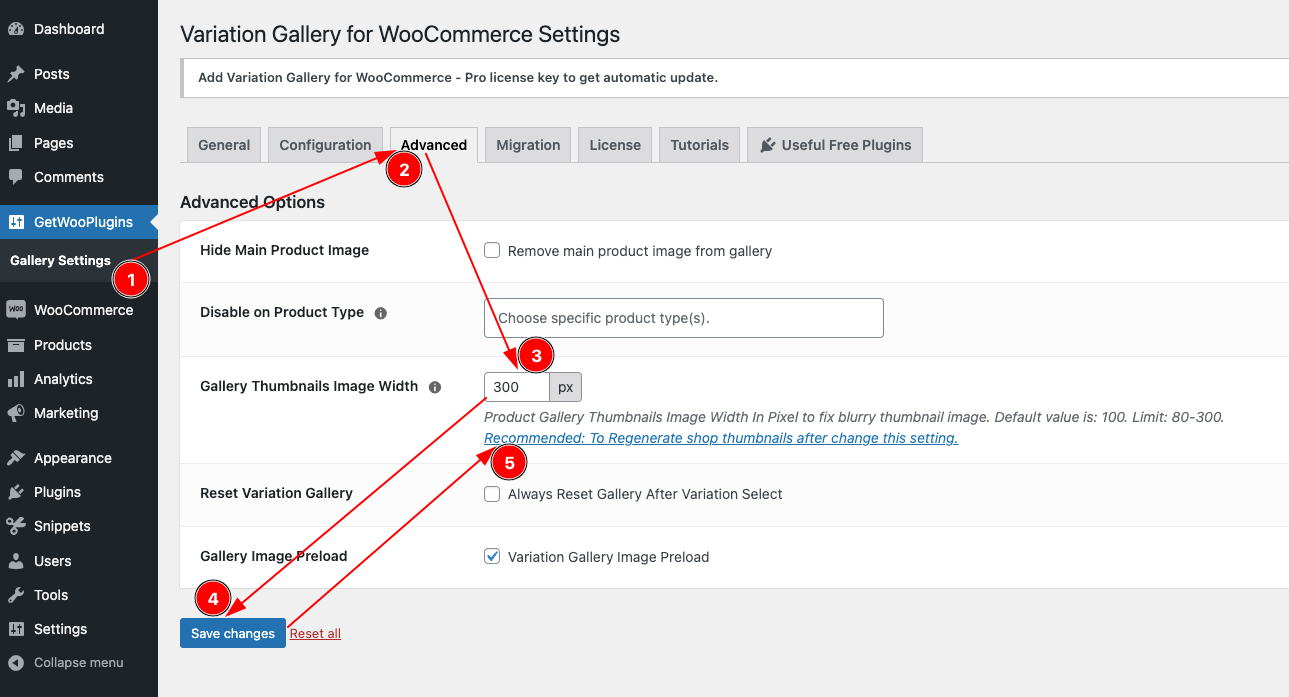Click the Gallery Image Preload label
The image size is (1289, 697).
274,556
